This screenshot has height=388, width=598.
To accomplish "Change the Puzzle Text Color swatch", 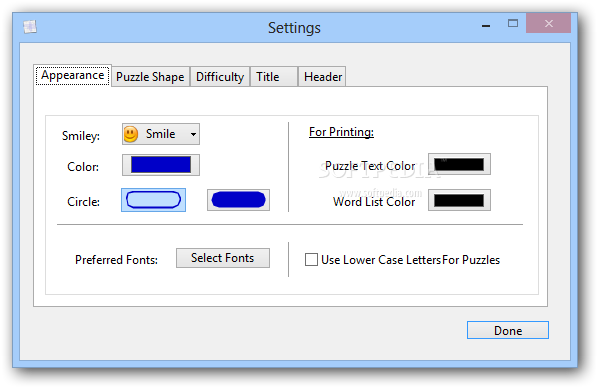I will pyautogui.click(x=459, y=164).
